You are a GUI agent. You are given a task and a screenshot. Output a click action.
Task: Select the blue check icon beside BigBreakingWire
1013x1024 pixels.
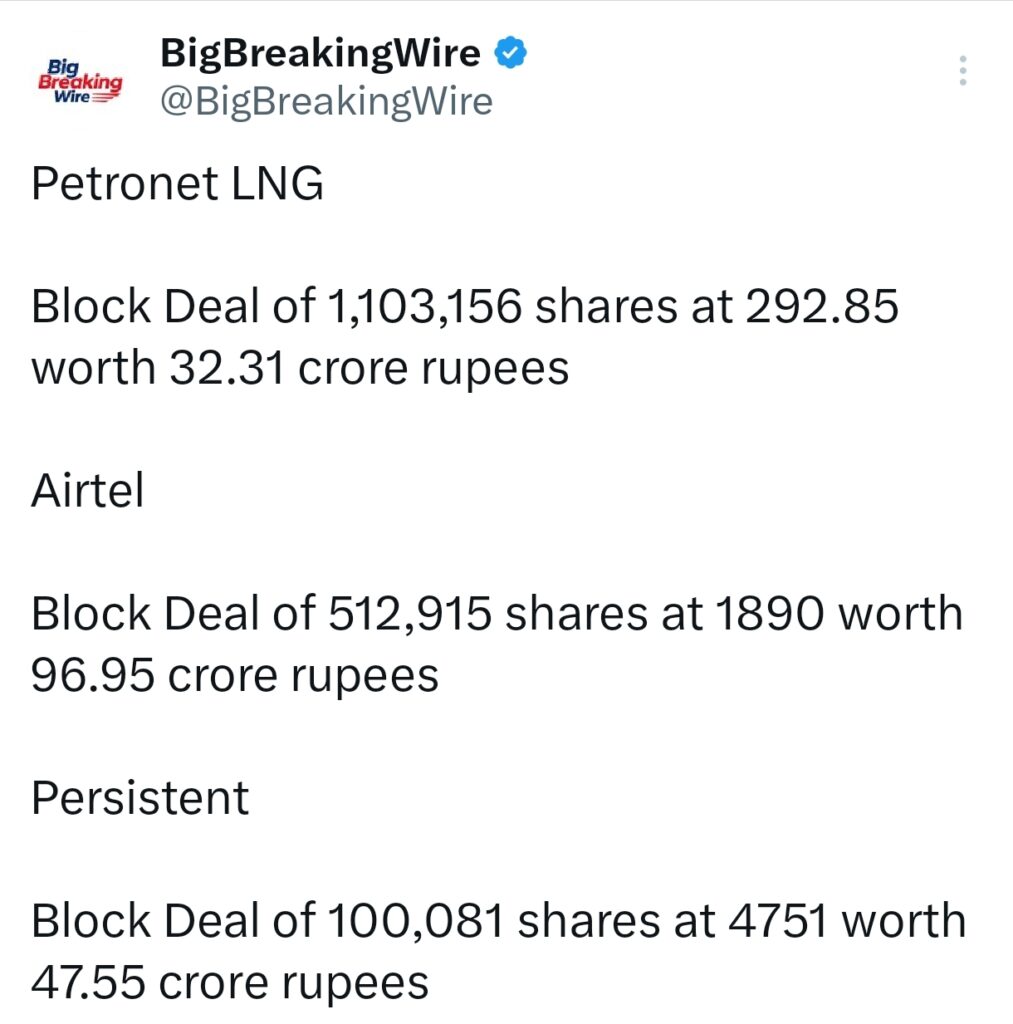point(510,52)
